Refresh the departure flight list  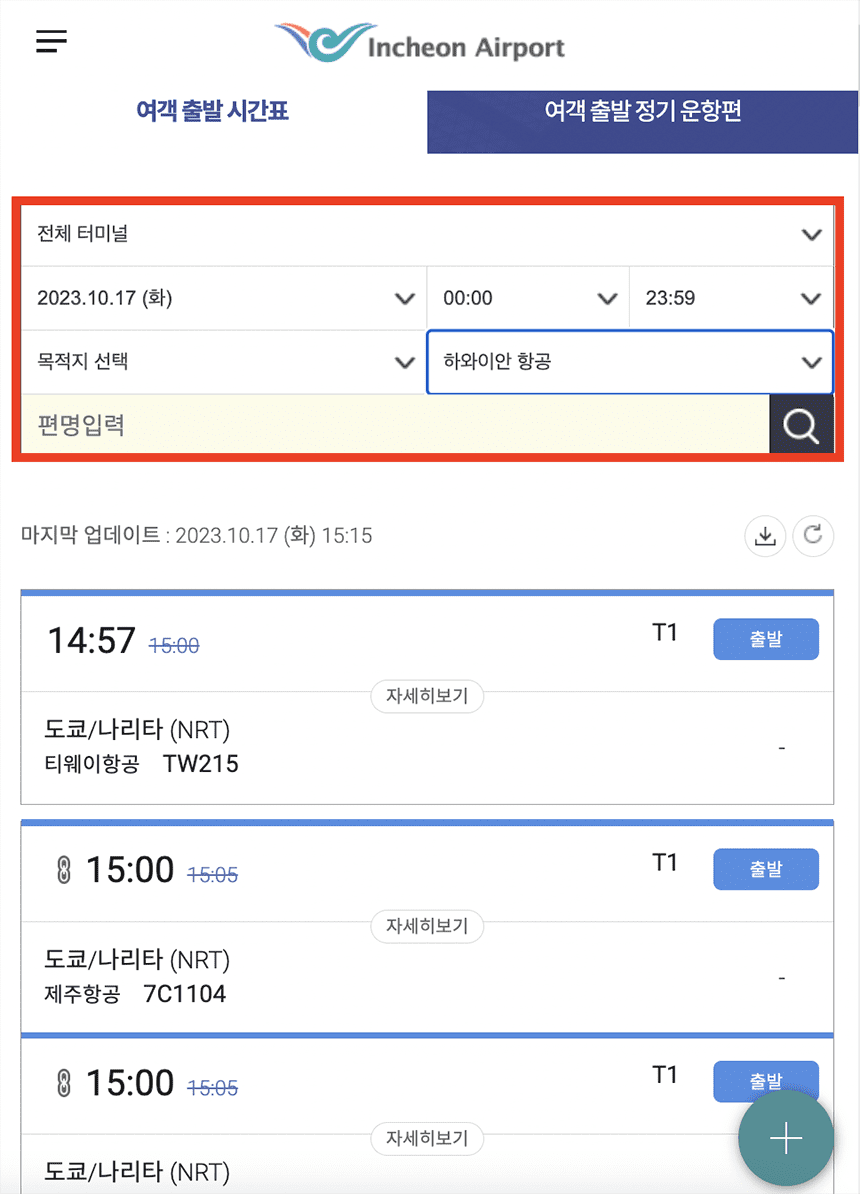(813, 536)
